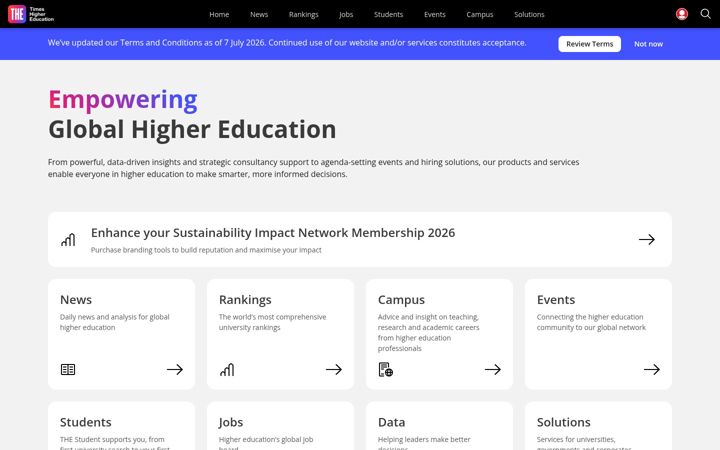Open the Events card heading
720x450 pixels.
pyautogui.click(x=556, y=300)
